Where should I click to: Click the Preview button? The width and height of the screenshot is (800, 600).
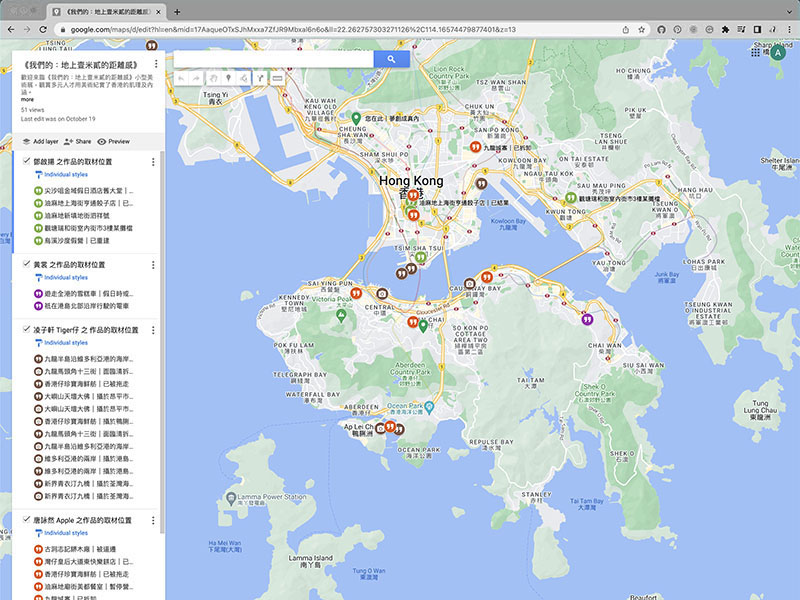114,141
